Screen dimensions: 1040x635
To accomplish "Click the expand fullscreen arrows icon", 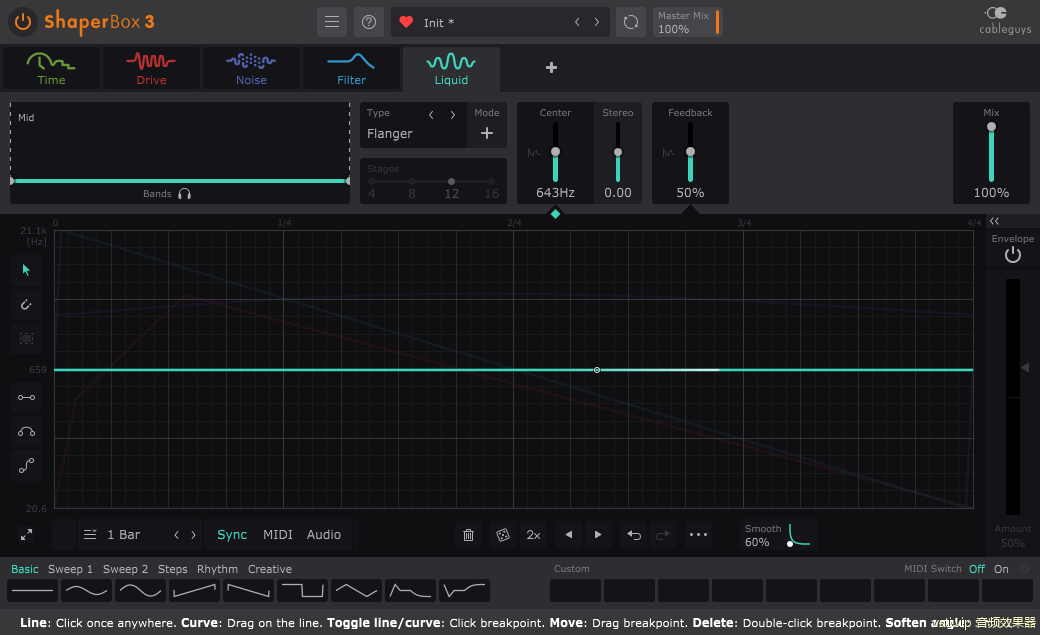I will click(27, 534).
